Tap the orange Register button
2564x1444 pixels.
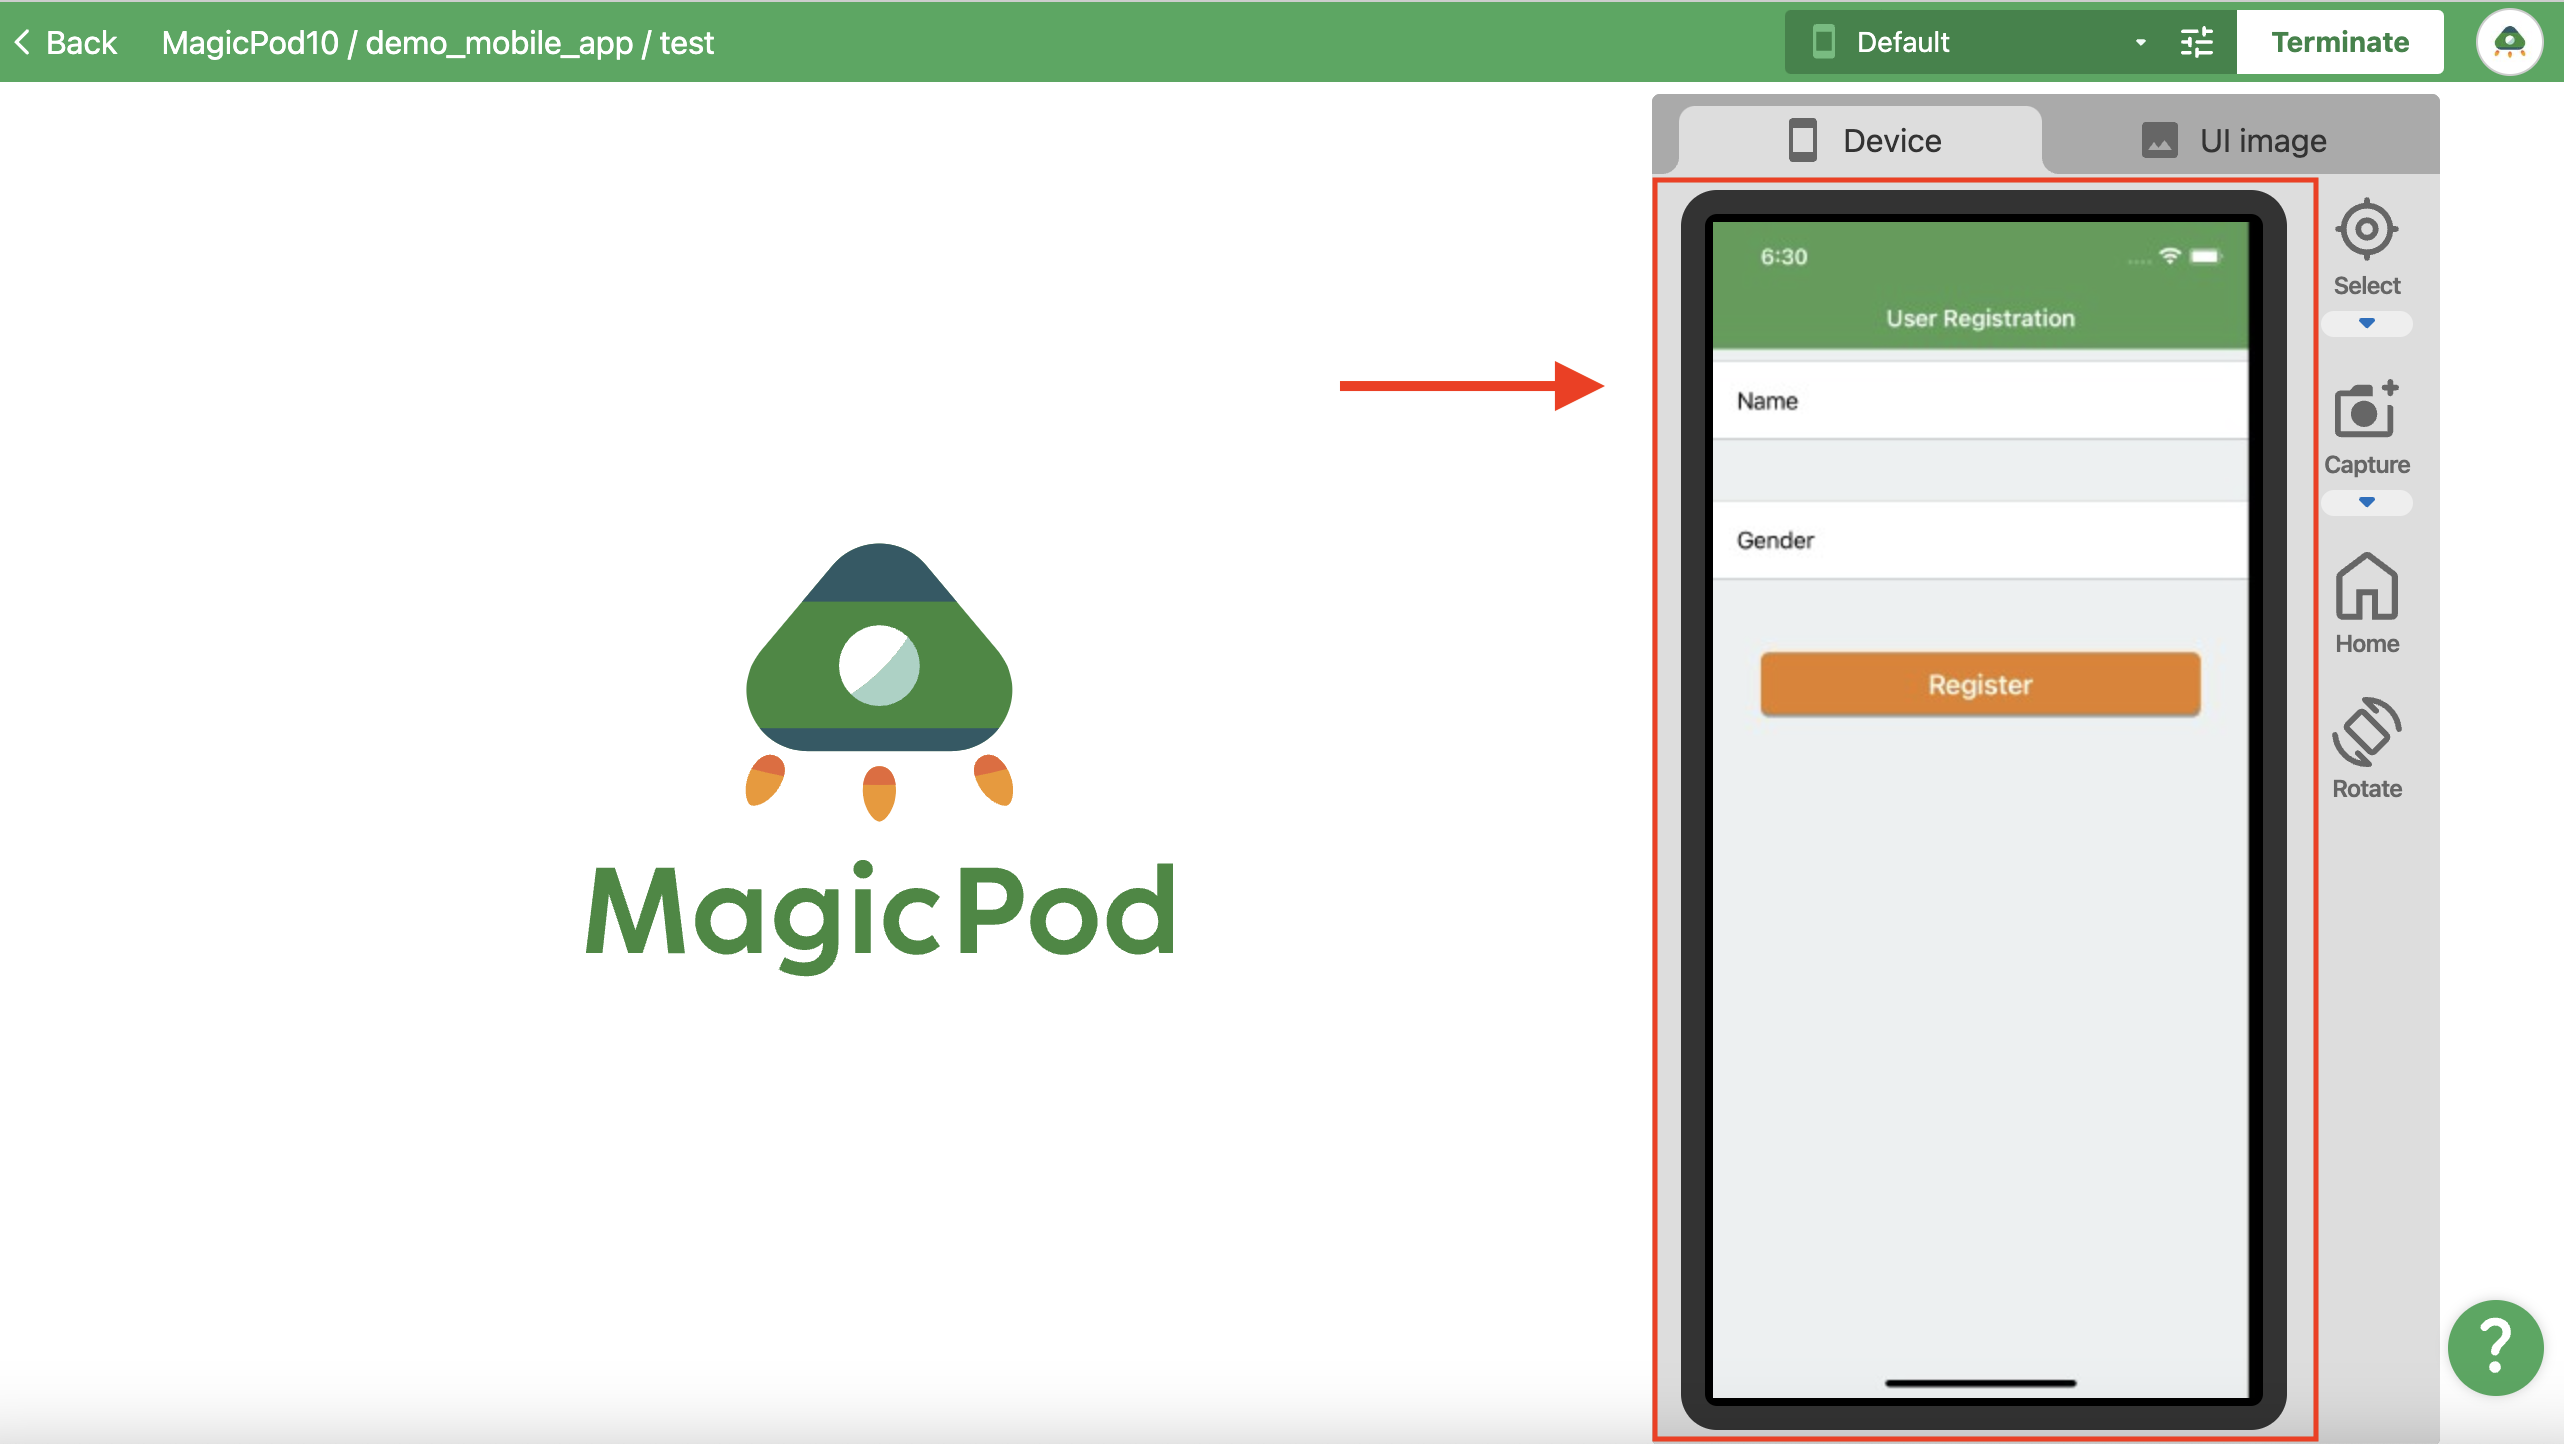pos(1980,685)
